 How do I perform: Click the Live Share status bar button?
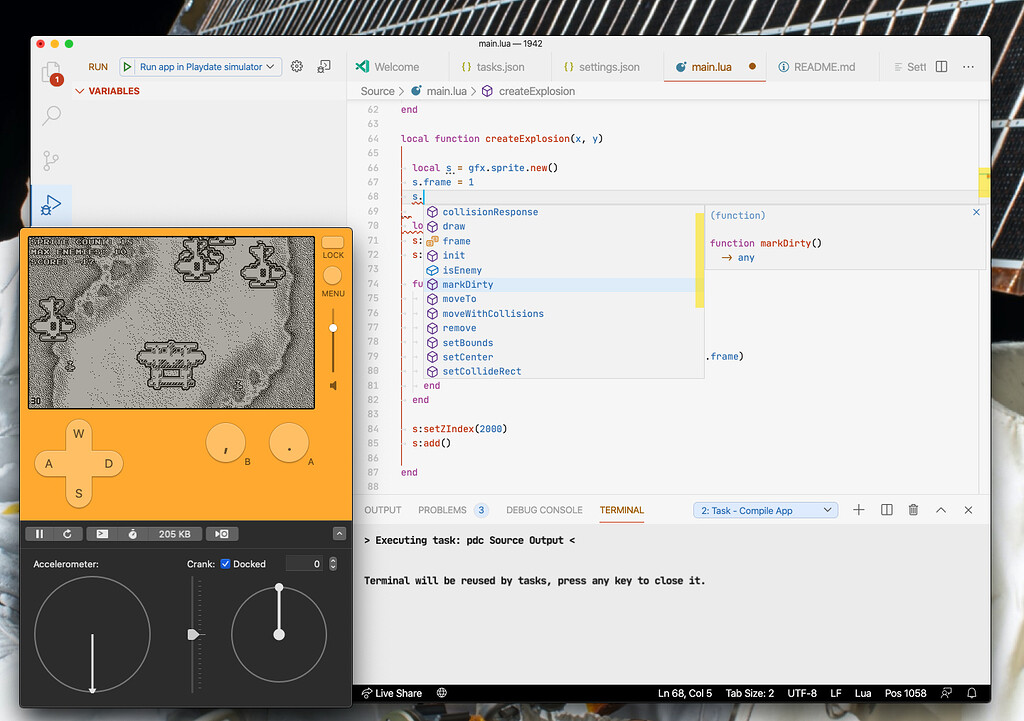[392, 693]
